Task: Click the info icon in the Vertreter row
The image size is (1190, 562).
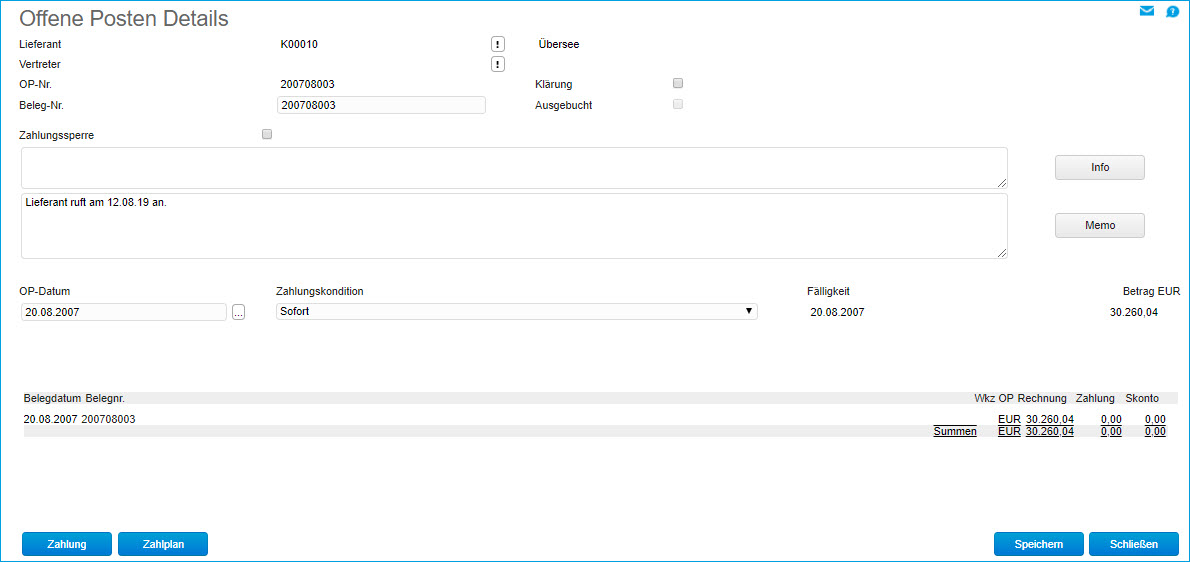Action: (497, 64)
